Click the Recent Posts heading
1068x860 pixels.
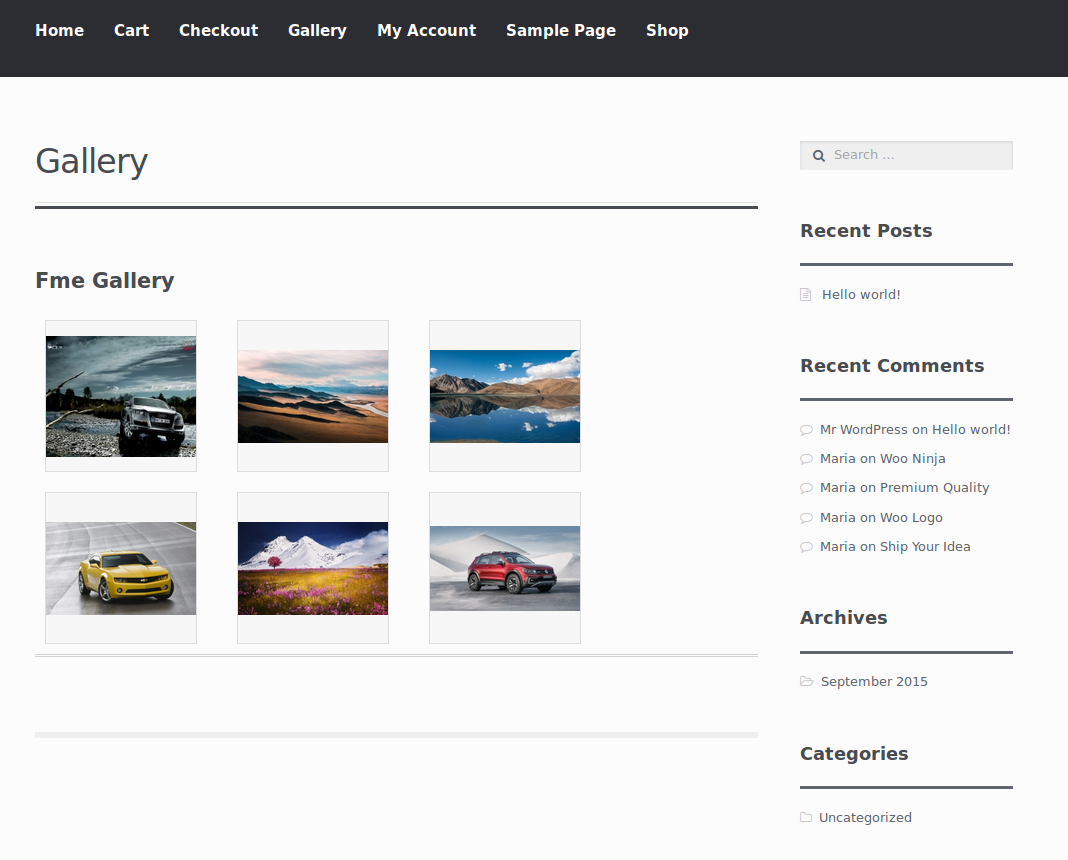pyautogui.click(x=866, y=231)
